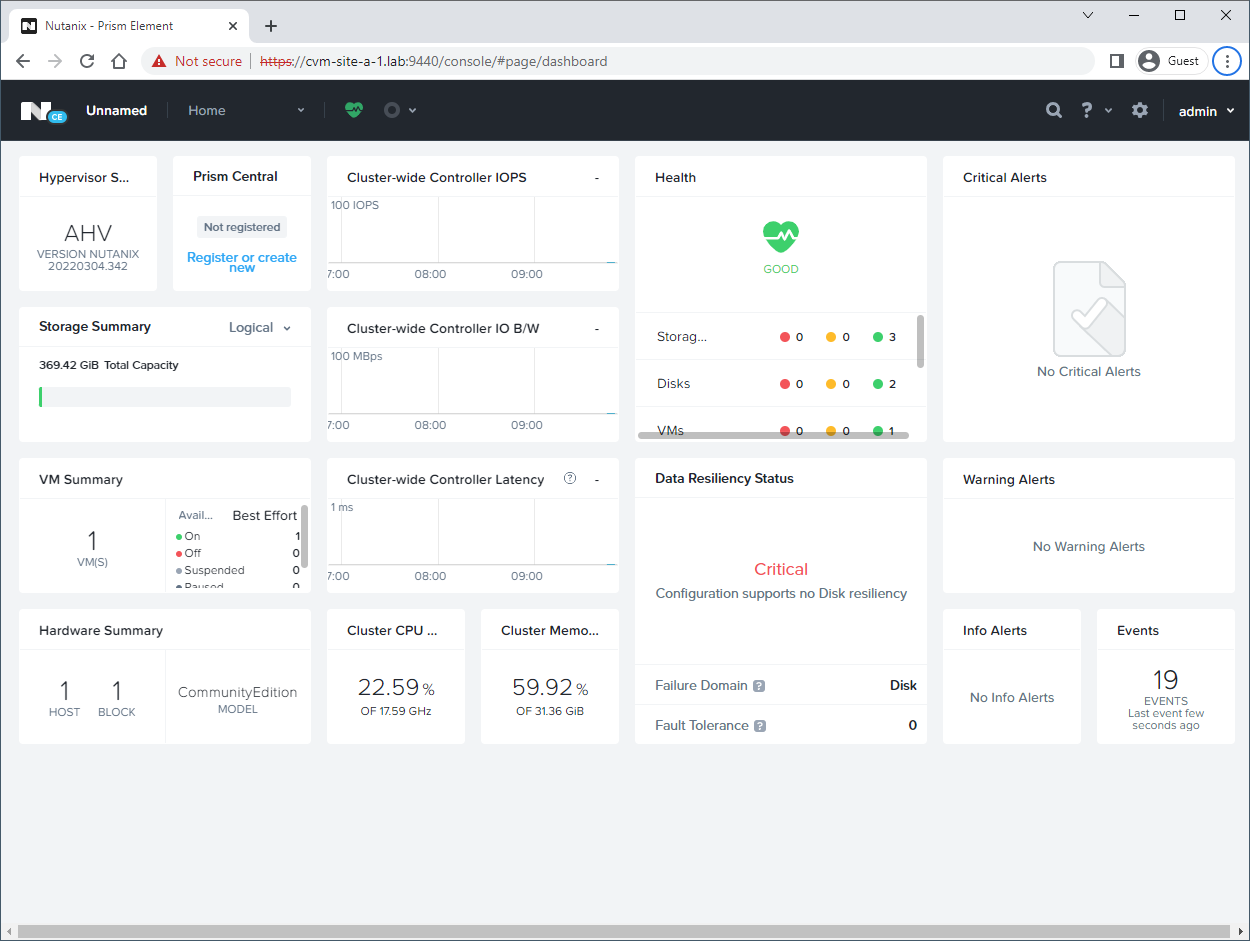Click the Critical resiliency status
Viewport: 1250px width, 941px height.
pyautogui.click(x=781, y=569)
